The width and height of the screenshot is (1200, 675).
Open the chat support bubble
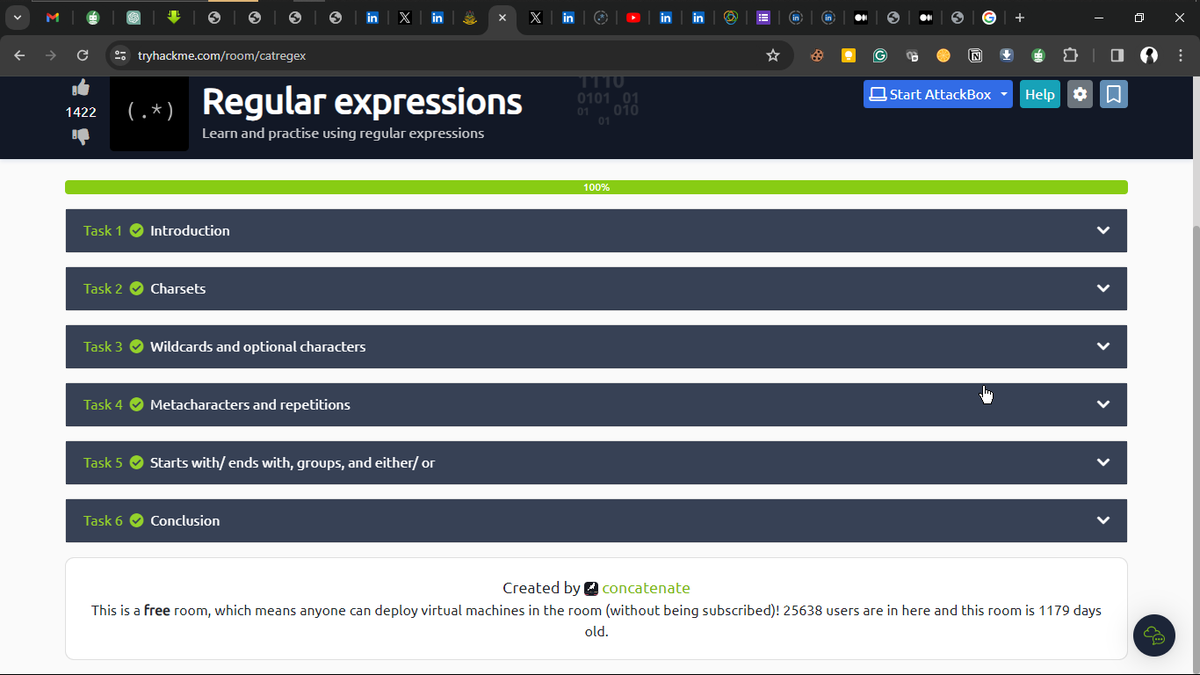(x=1154, y=635)
